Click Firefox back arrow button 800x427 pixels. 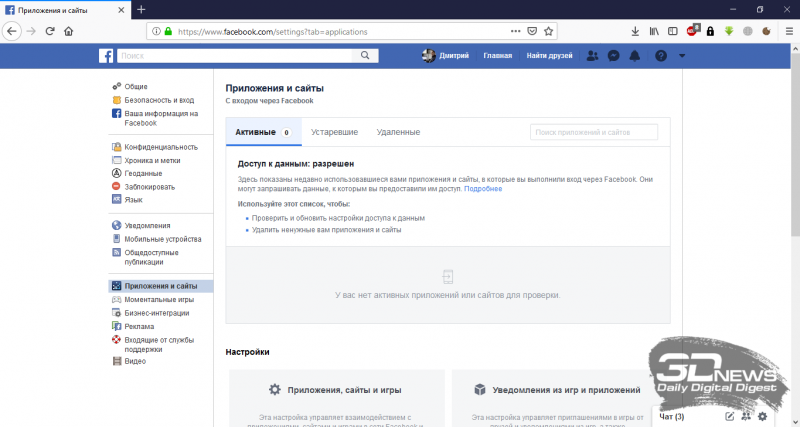point(12,31)
